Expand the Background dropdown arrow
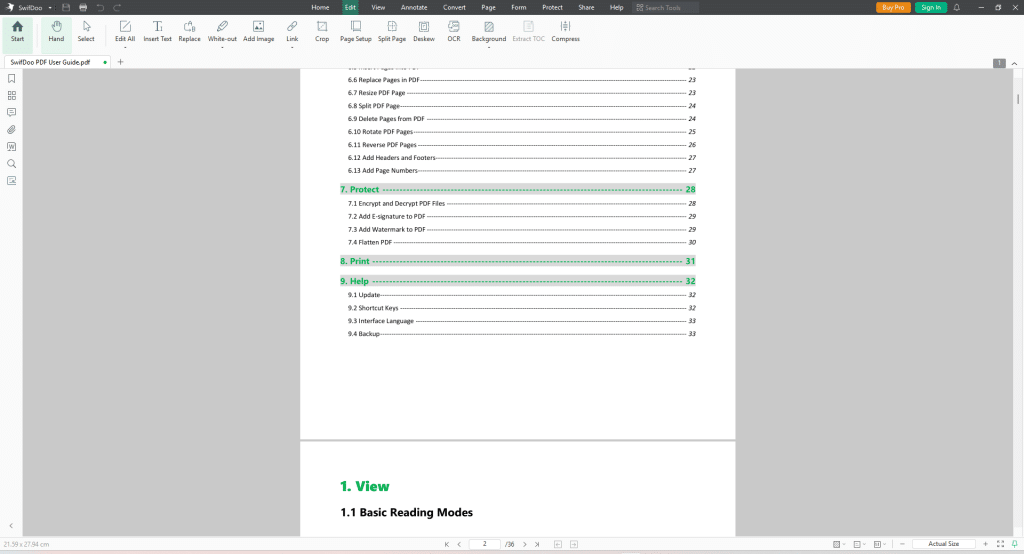The width and height of the screenshot is (1024, 554). (x=488, y=47)
